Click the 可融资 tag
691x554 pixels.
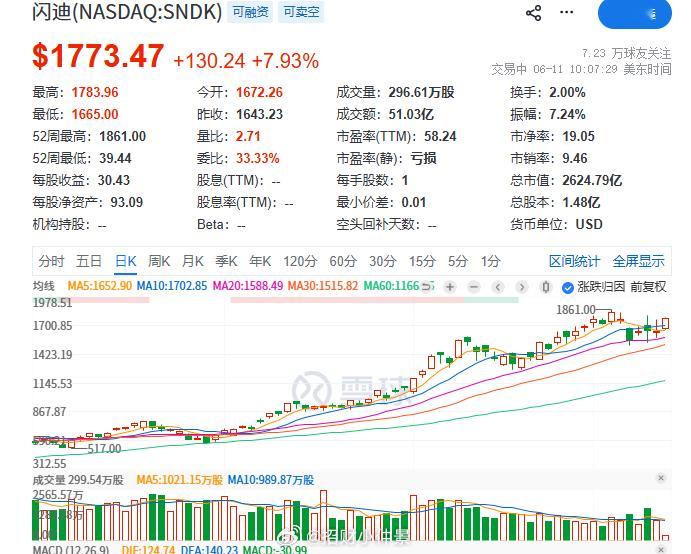250,12
